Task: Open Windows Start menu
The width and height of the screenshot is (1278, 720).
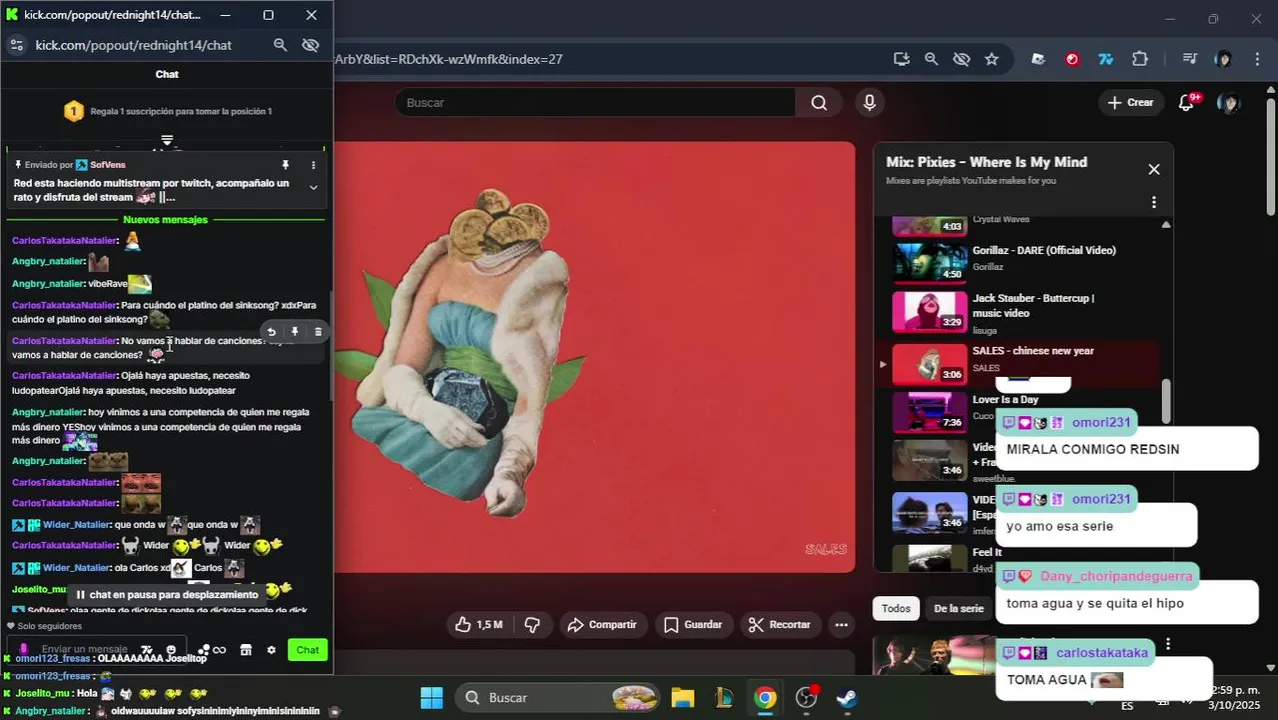Action: (x=431, y=697)
